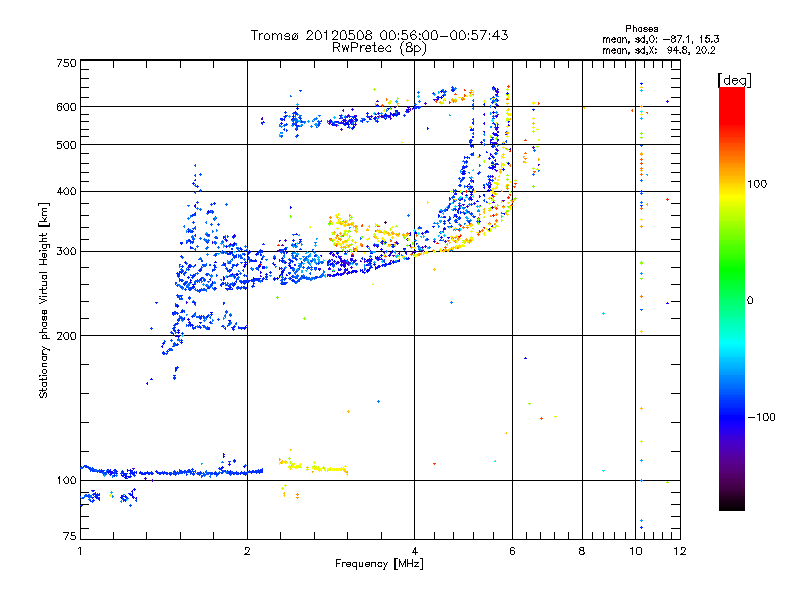Click the '0' colorbar tick label

pyautogui.click(x=749, y=301)
